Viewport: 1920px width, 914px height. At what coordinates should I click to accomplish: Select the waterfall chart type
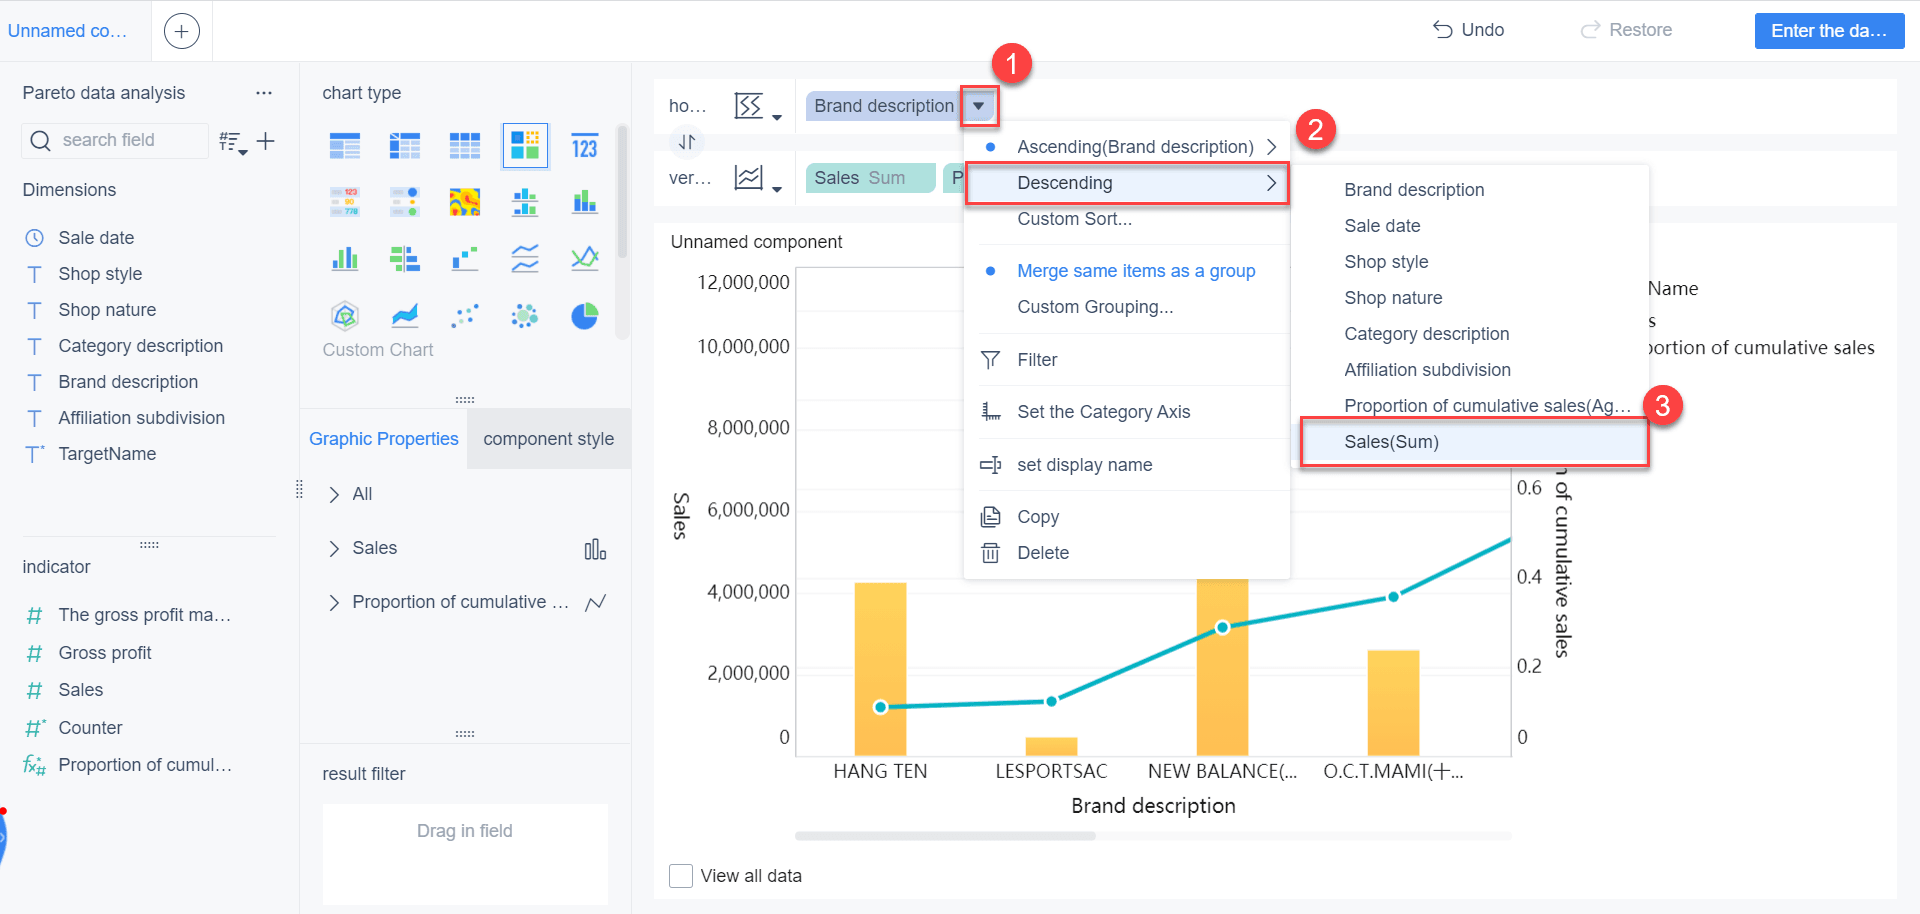[x=465, y=259]
